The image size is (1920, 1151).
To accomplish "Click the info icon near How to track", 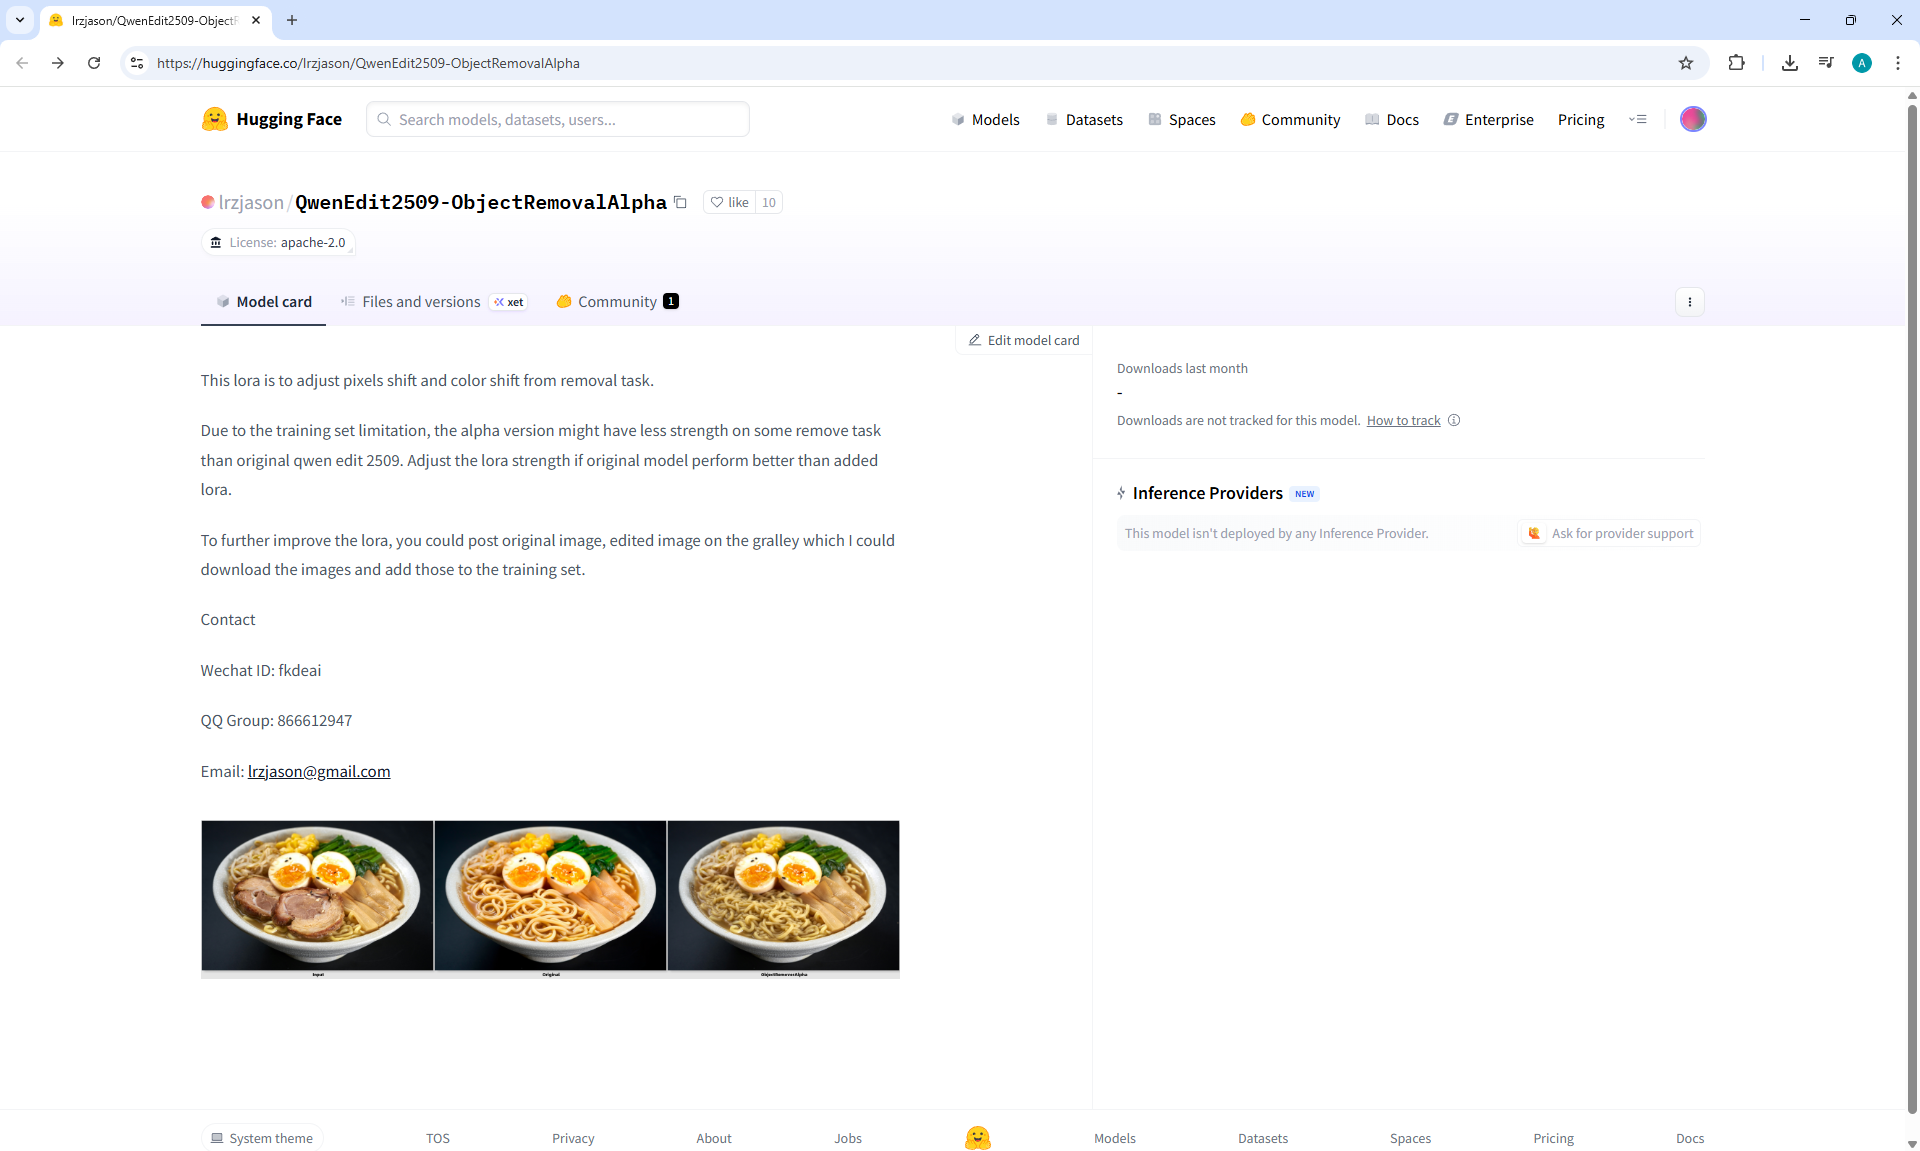I will pos(1454,420).
